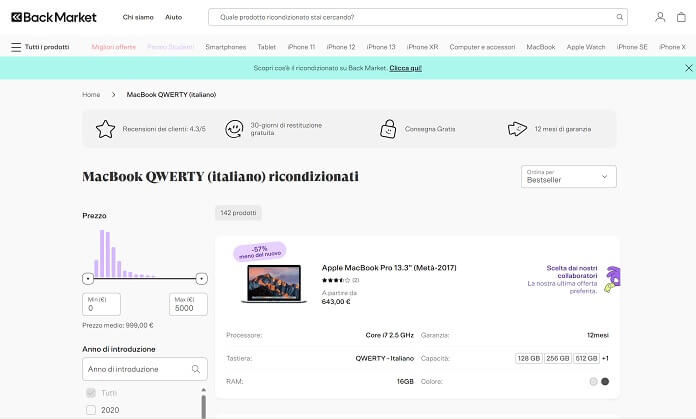696x419 pixels.
Task: Check the 2020 year checkbox
Action: click(91, 410)
